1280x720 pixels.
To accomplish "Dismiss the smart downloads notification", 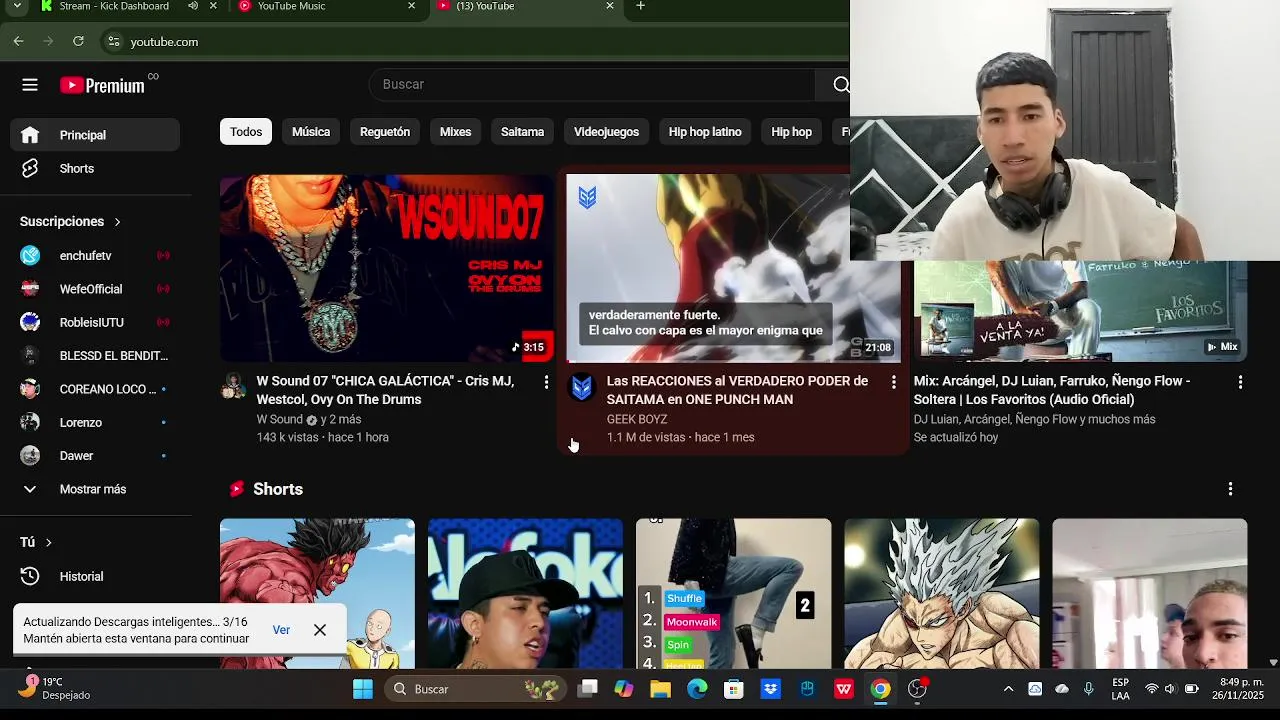I will point(320,630).
